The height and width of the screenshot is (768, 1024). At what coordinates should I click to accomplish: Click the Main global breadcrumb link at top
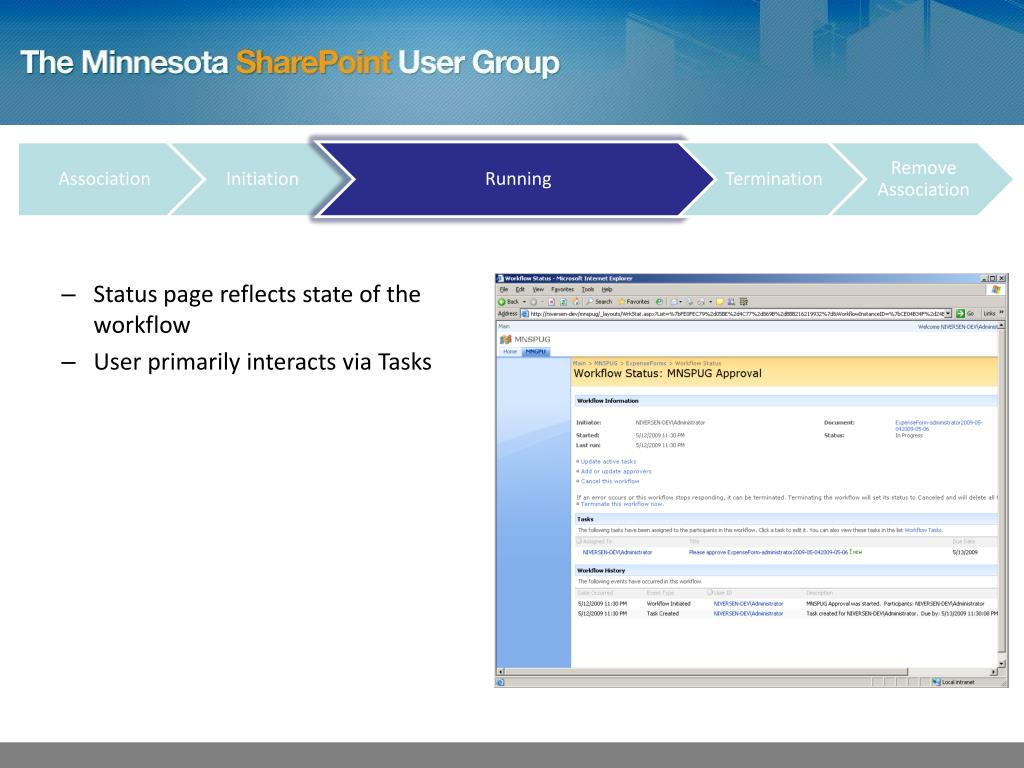pyautogui.click(x=504, y=326)
